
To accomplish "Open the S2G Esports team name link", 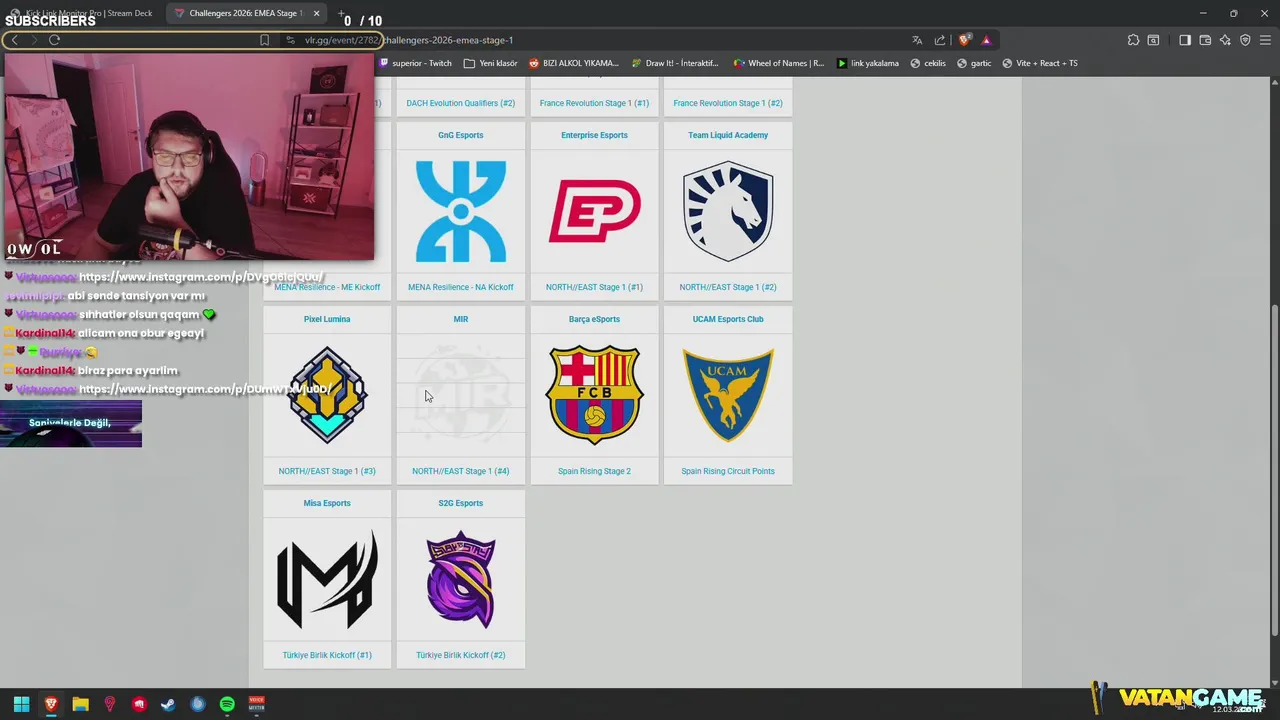I will tap(460, 503).
